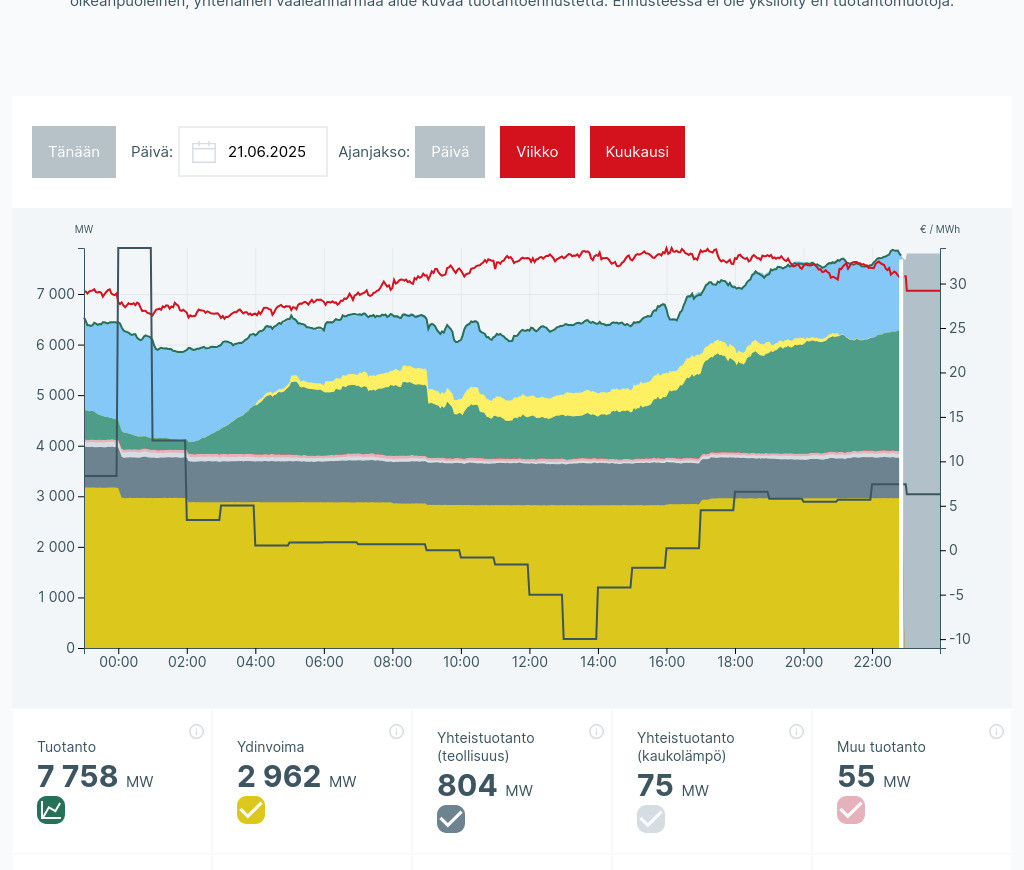1024x870 pixels.
Task: Uncheck Muu tuotanto pink checkbox
Action: (x=851, y=810)
